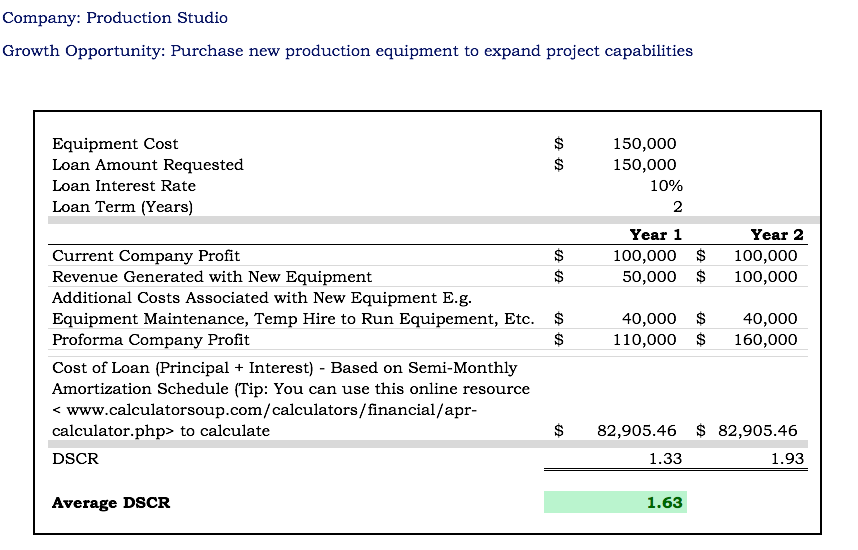858x550 pixels.
Task: Click Year 1 Additional Costs value 40,000
Action: coord(649,319)
